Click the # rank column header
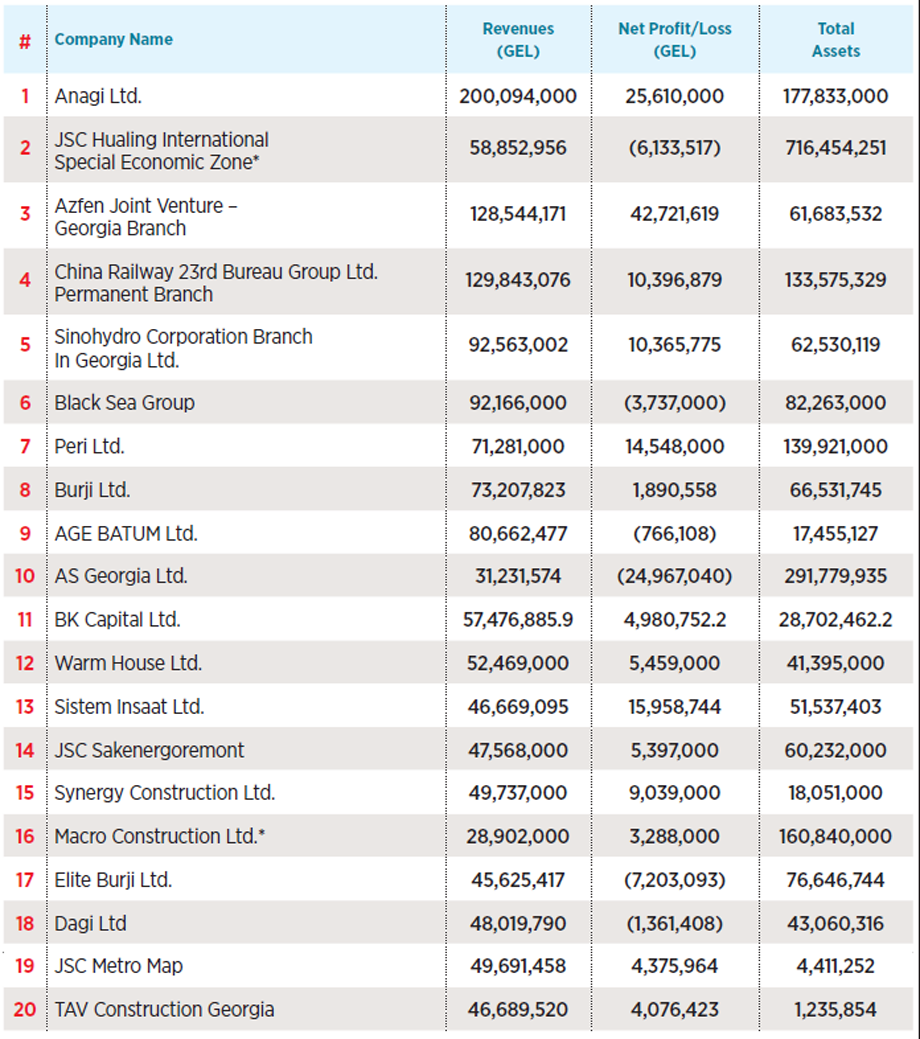920x1039 pixels. point(25,42)
